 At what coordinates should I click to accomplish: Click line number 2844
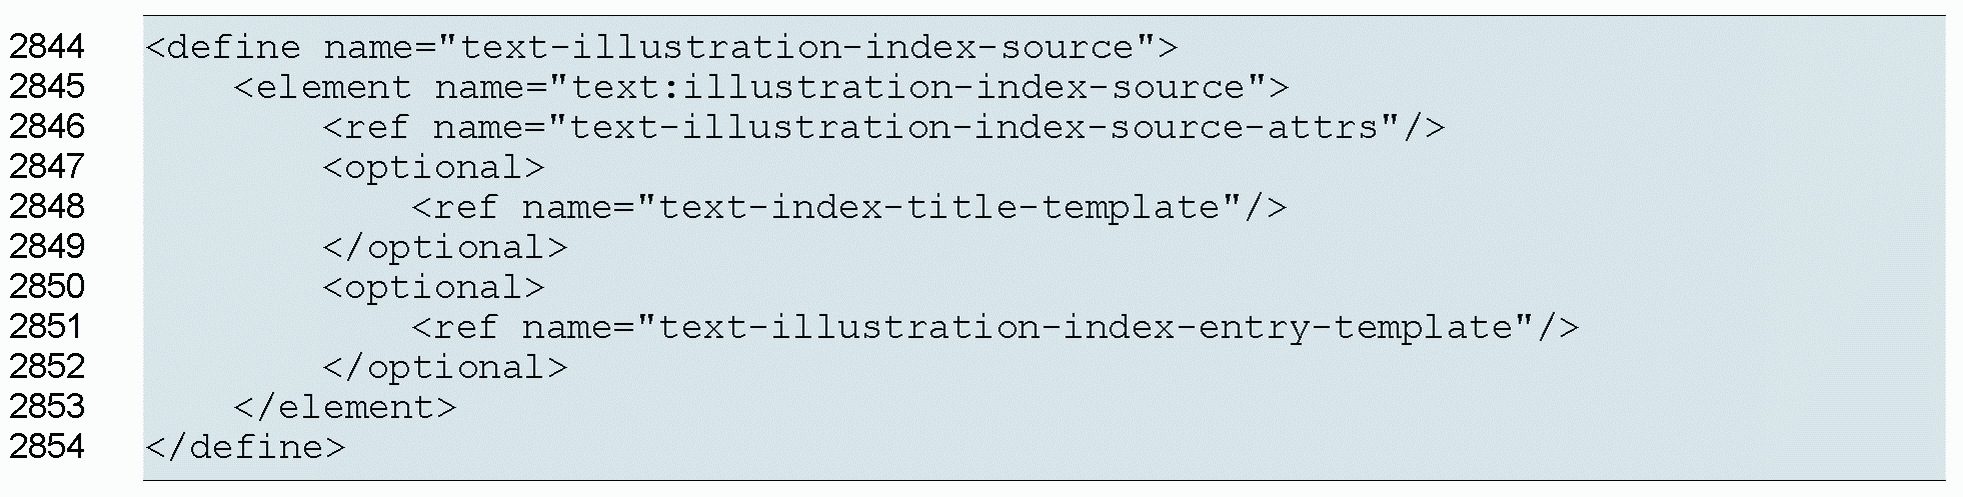(x=47, y=47)
